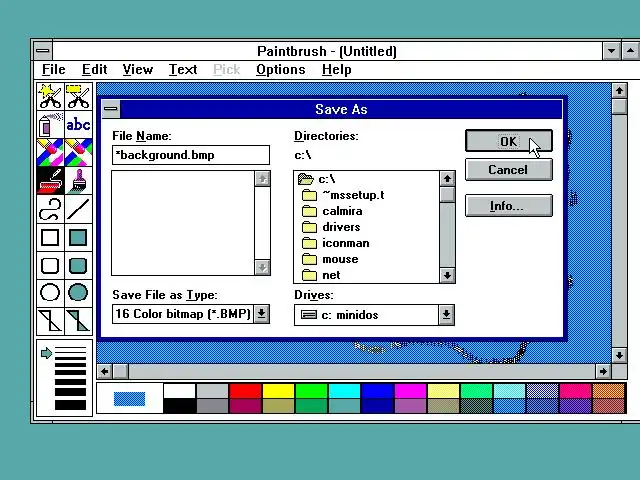Click the OK button

pyautogui.click(x=509, y=141)
